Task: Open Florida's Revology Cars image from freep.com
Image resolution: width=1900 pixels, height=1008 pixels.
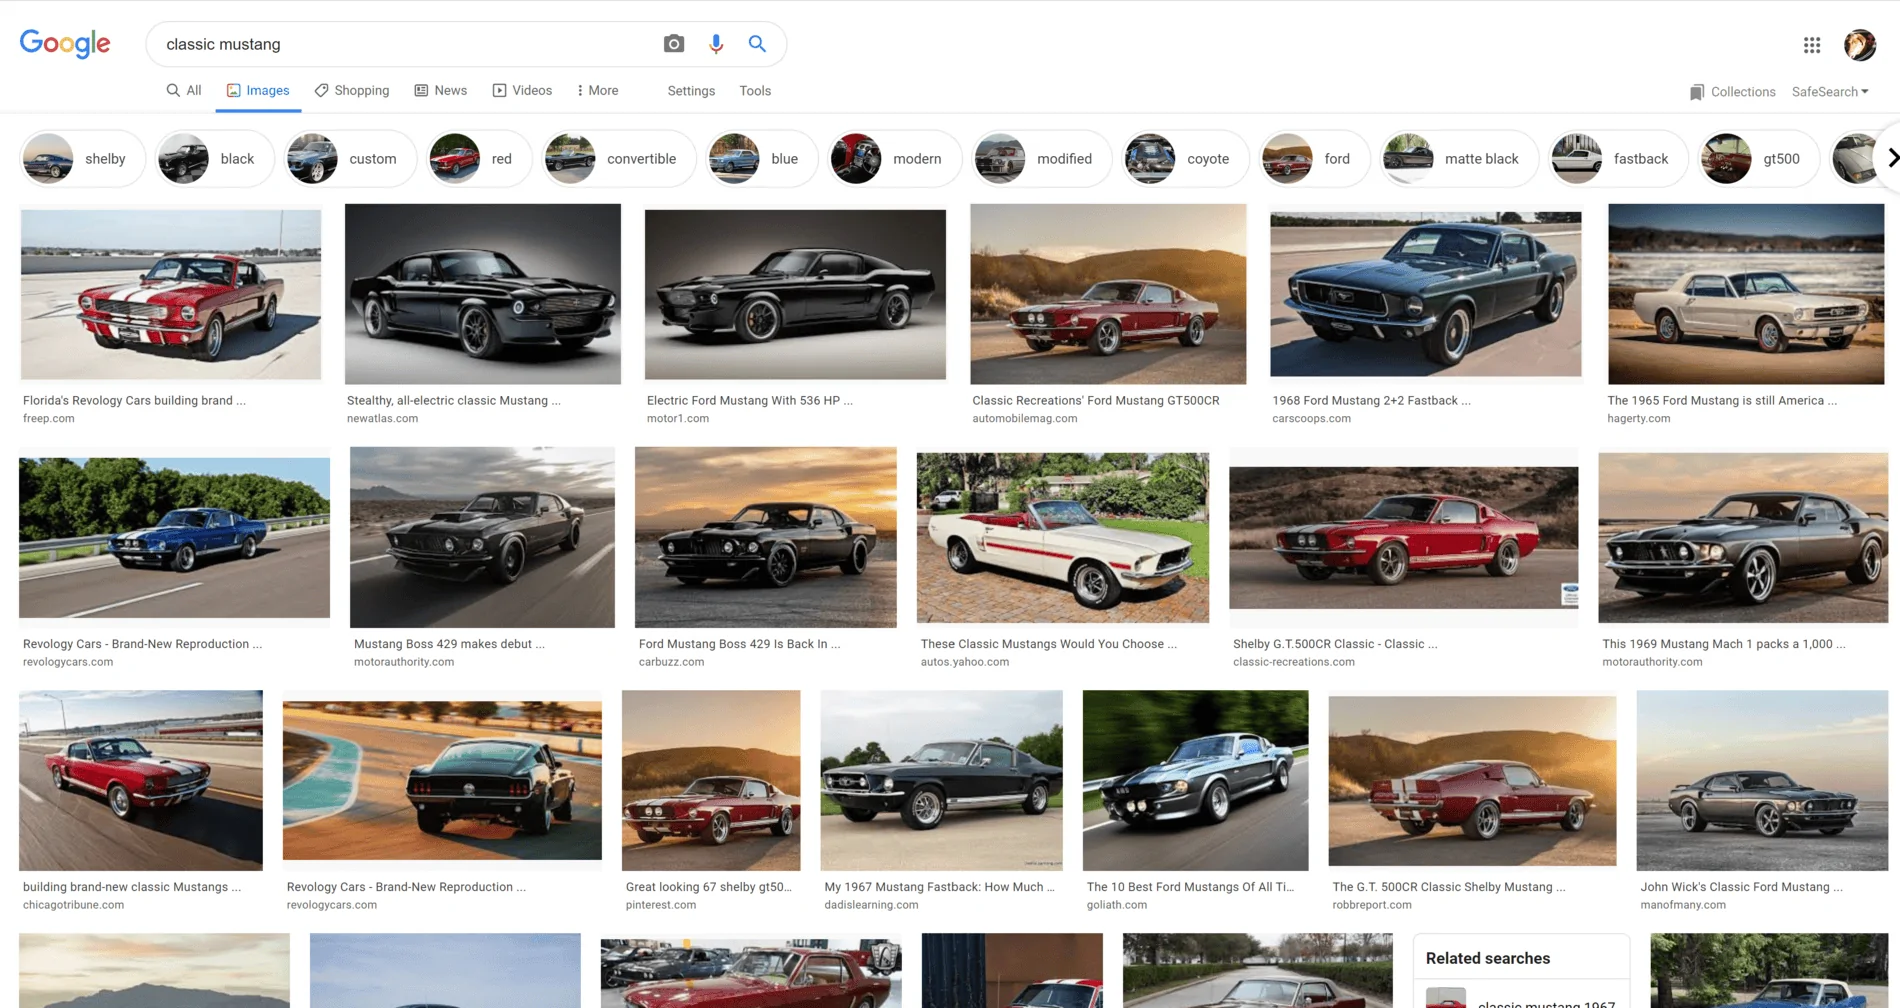Action: [171, 294]
